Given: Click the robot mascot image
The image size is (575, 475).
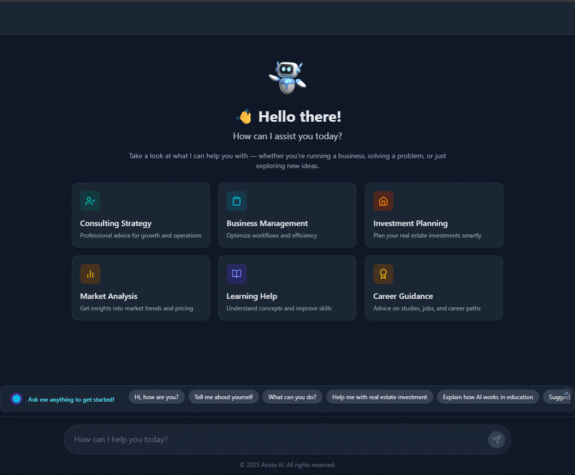Looking at the screenshot, I should coord(288,77).
